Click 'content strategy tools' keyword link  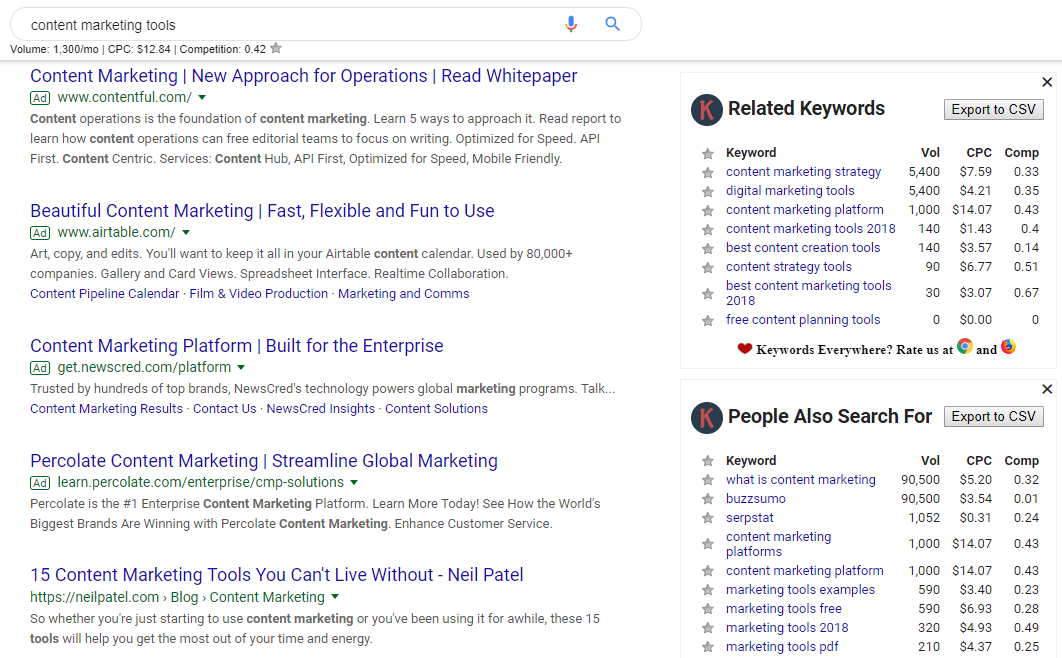pyautogui.click(x=789, y=267)
